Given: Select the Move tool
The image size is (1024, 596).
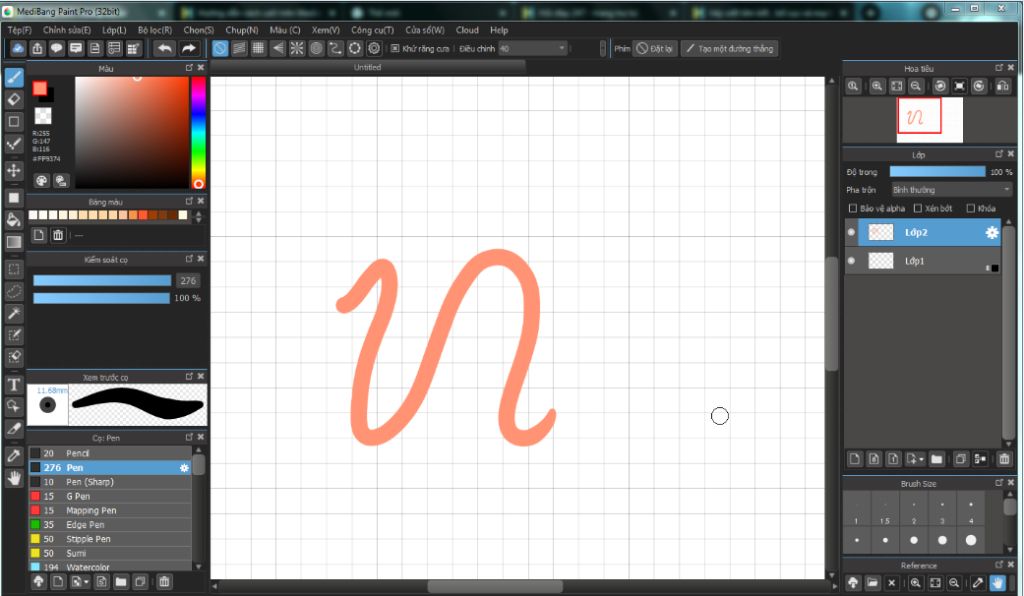Looking at the screenshot, I should [14, 170].
